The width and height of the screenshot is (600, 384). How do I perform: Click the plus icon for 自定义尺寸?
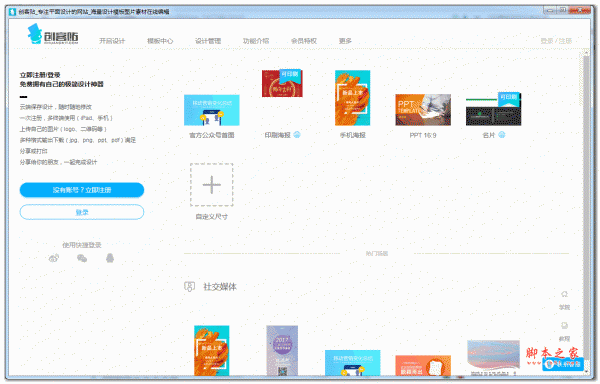212,185
